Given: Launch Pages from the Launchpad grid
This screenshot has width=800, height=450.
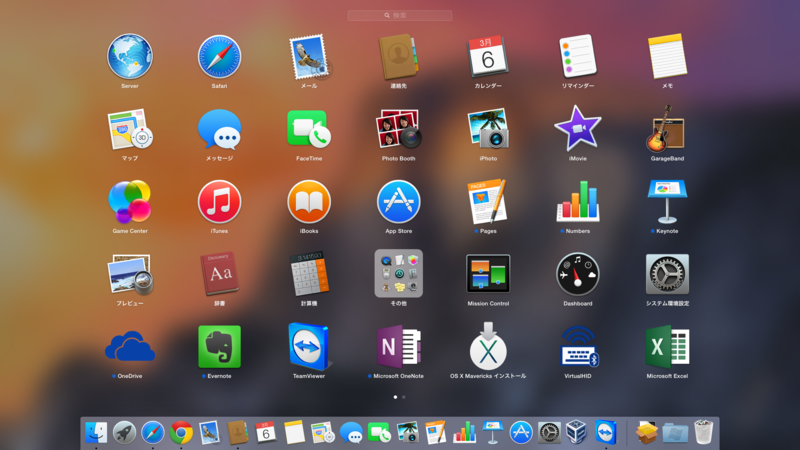Looking at the screenshot, I should coord(488,202).
